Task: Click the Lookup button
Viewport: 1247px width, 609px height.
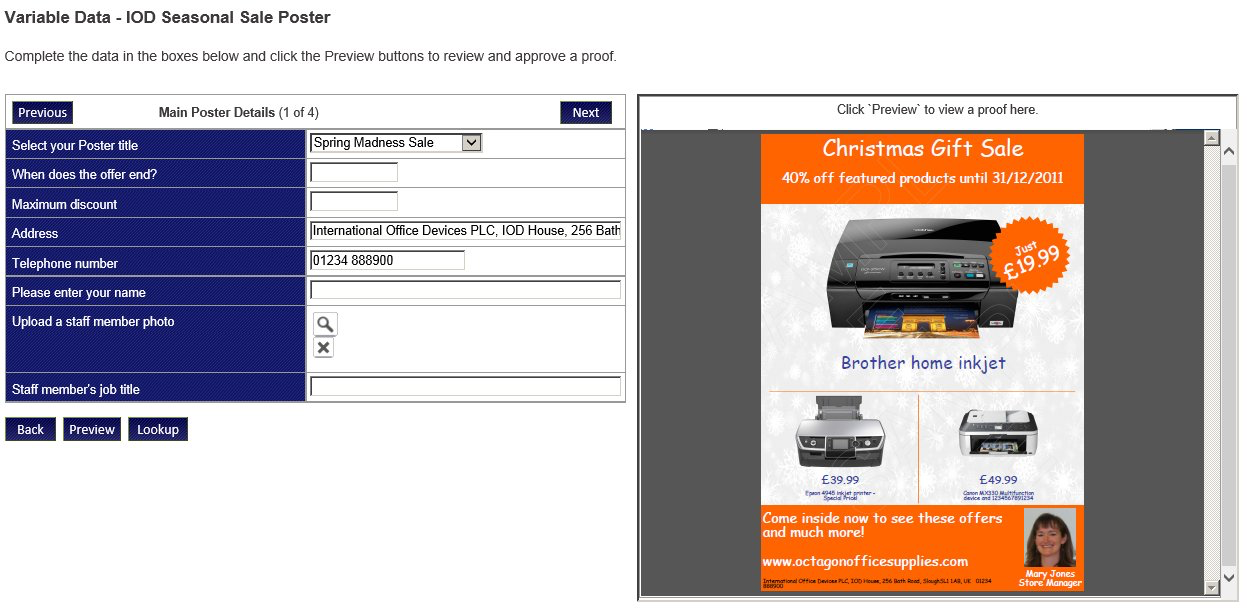Action: (x=158, y=429)
